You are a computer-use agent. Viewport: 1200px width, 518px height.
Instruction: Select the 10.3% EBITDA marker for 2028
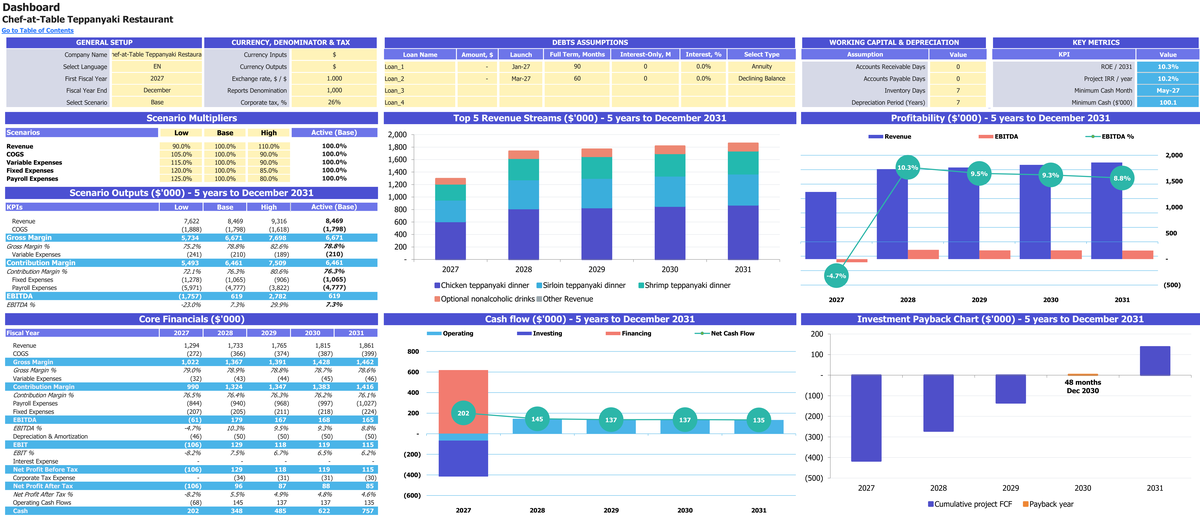pos(907,168)
